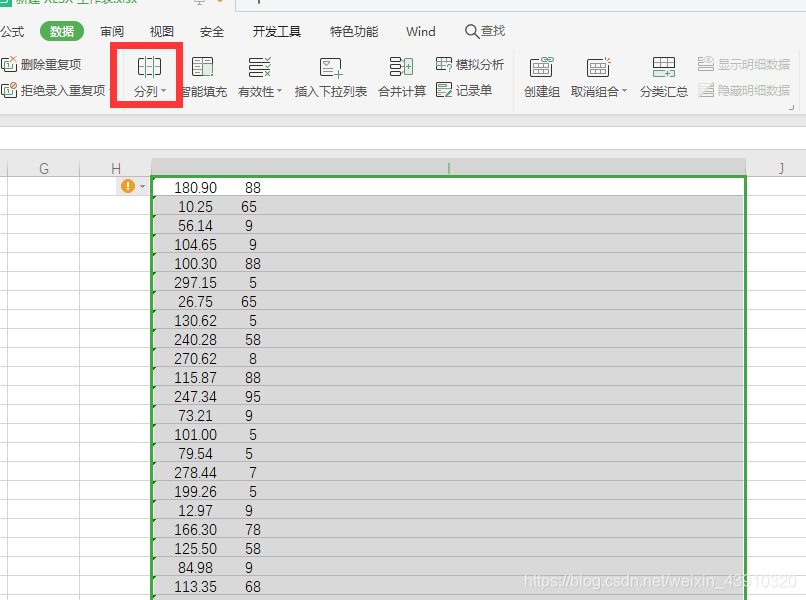The image size is (806, 600).
Task: Click the Validity (有效性) icon
Action: tap(260, 67)
